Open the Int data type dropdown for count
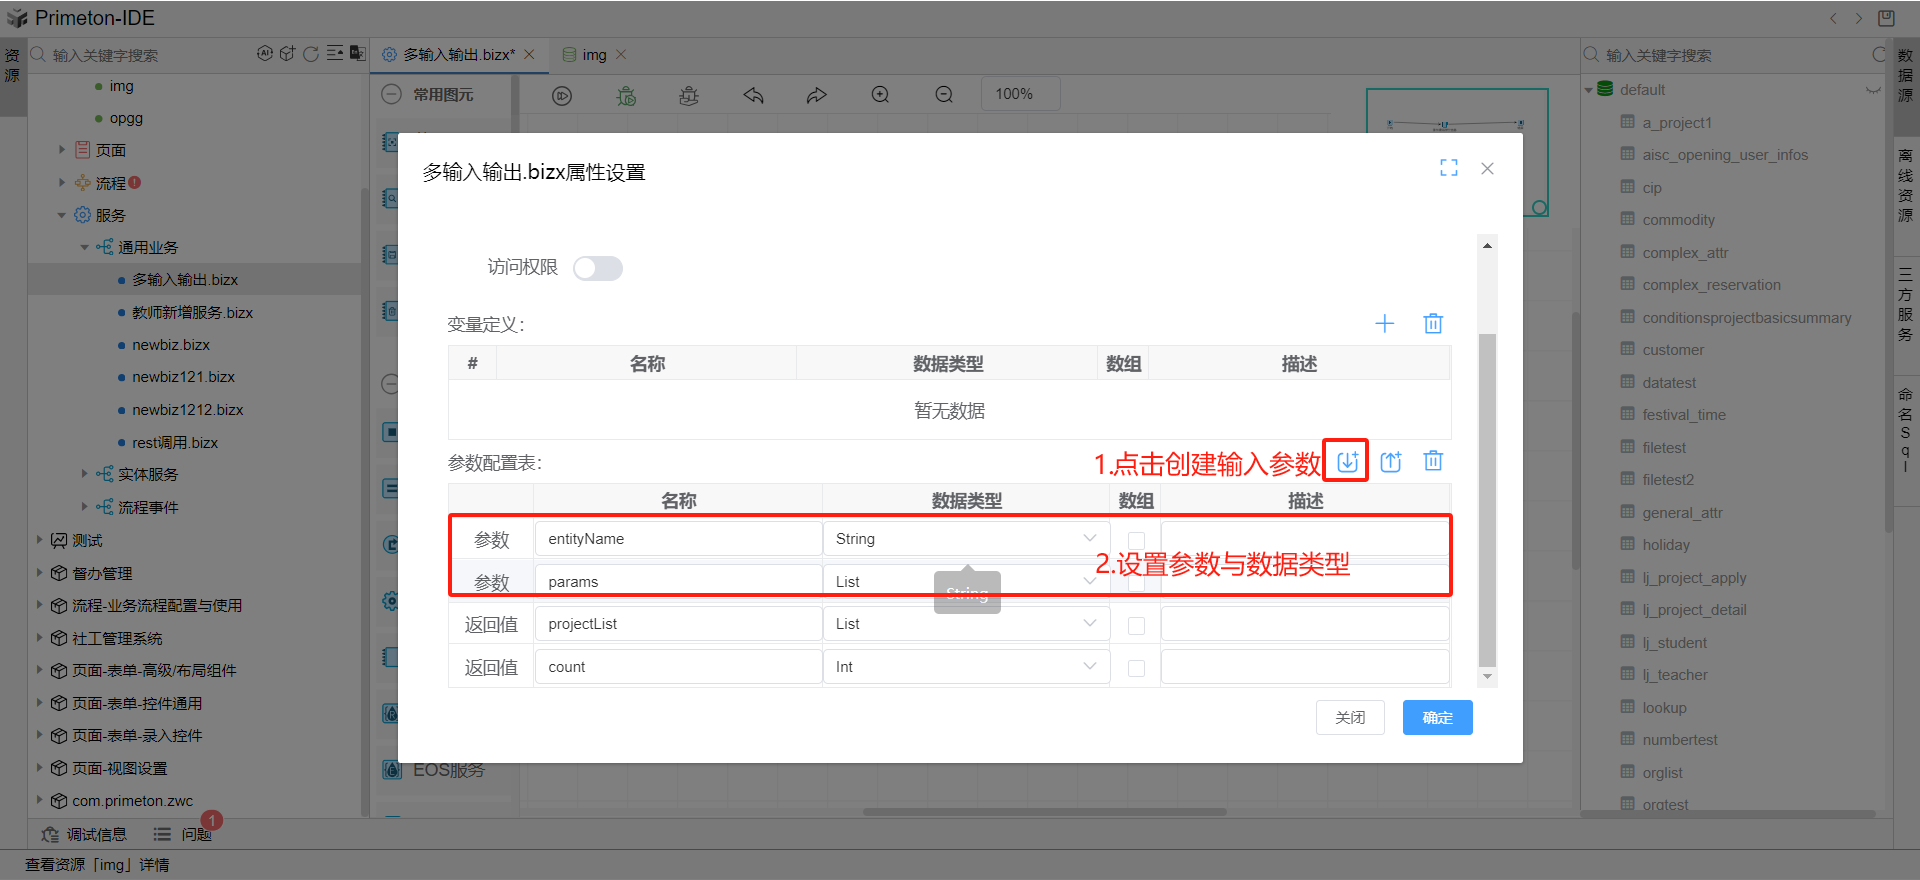This screenshot has height=880, width=1920. coord(966,667)
